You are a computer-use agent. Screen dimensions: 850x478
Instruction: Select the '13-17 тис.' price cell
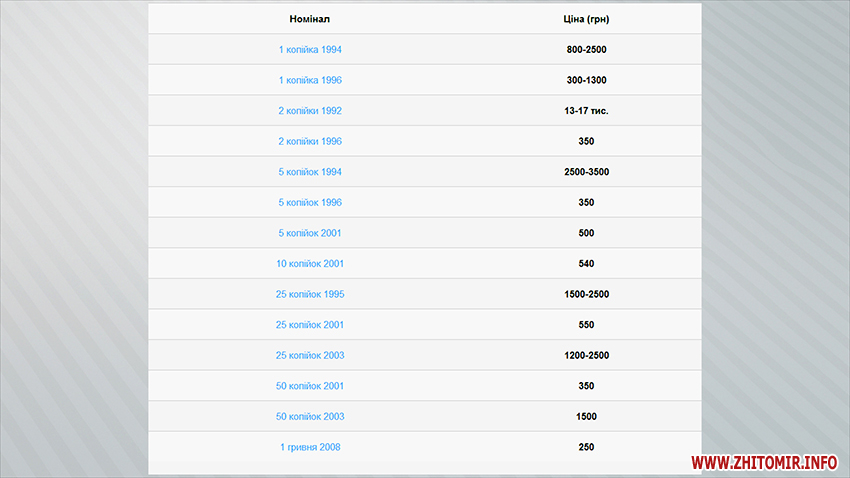(586, 111)
